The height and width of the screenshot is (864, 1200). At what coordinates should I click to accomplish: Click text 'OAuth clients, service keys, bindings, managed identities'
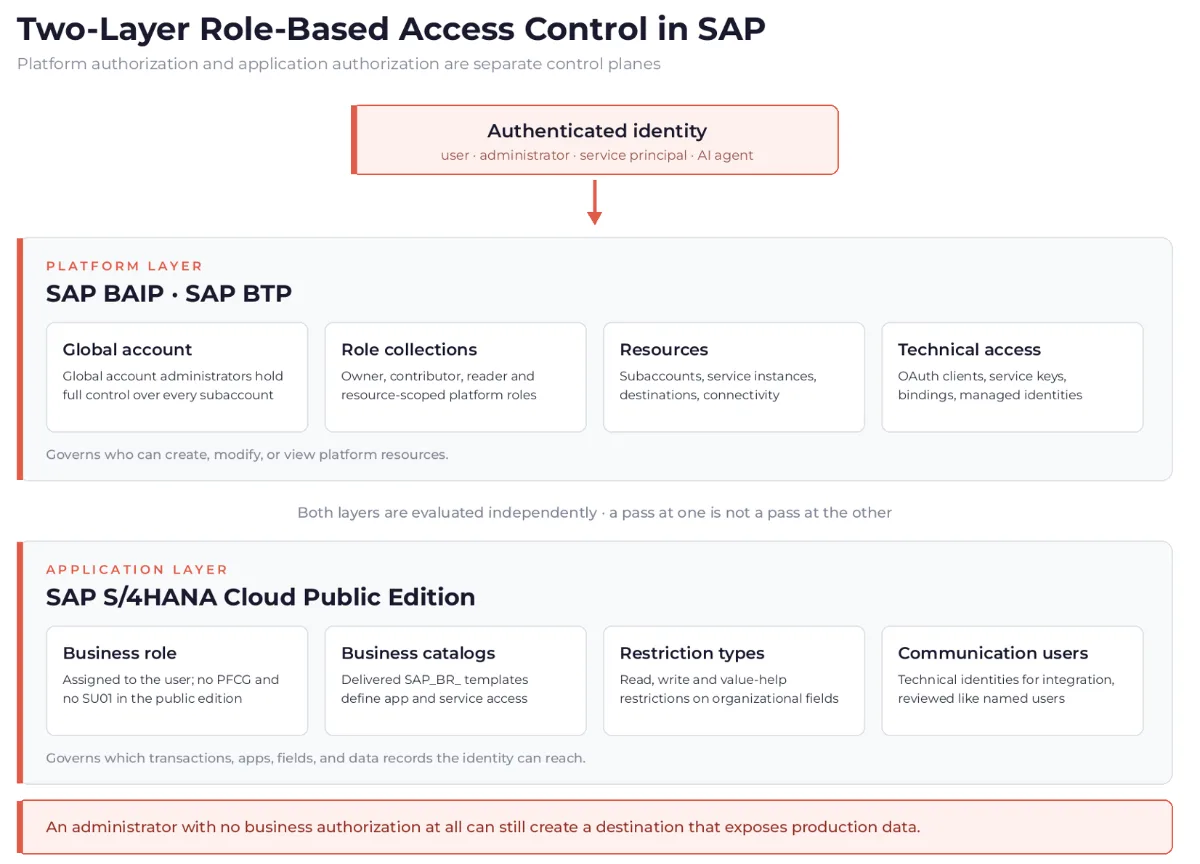pos(990,386)
